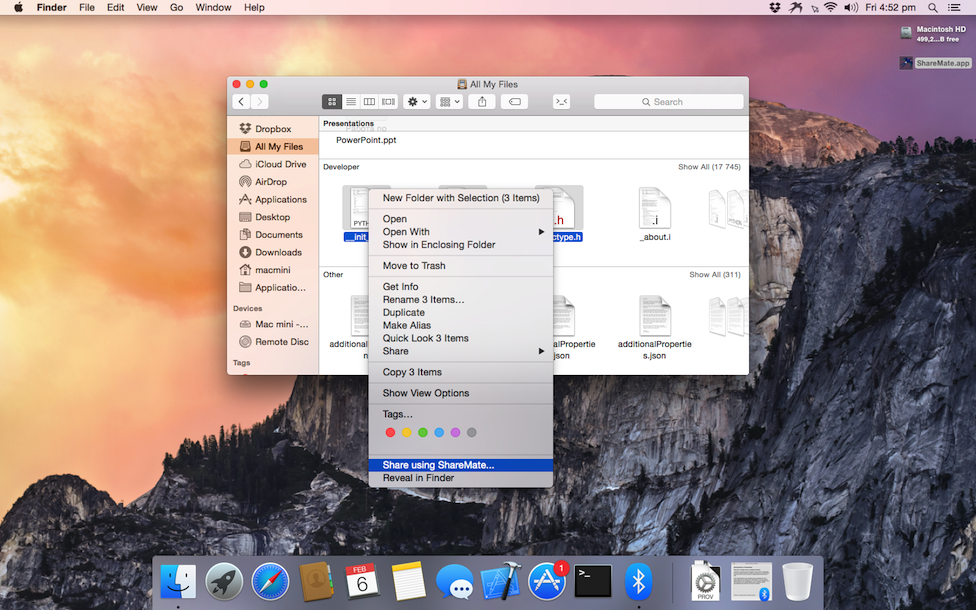Select the _about.i file
This screenshot has height=610, width=976.
[655, 214]
